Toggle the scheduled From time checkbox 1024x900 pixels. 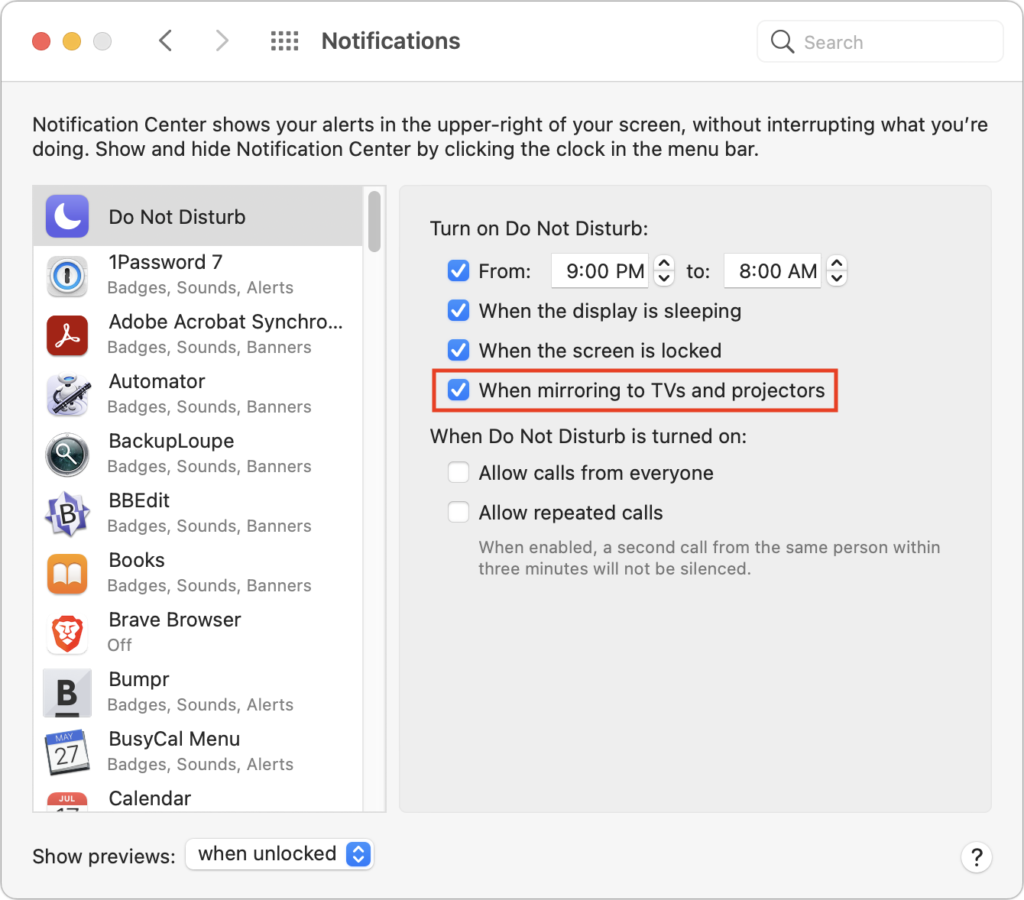pyautogui.click(x=458, y=271)
